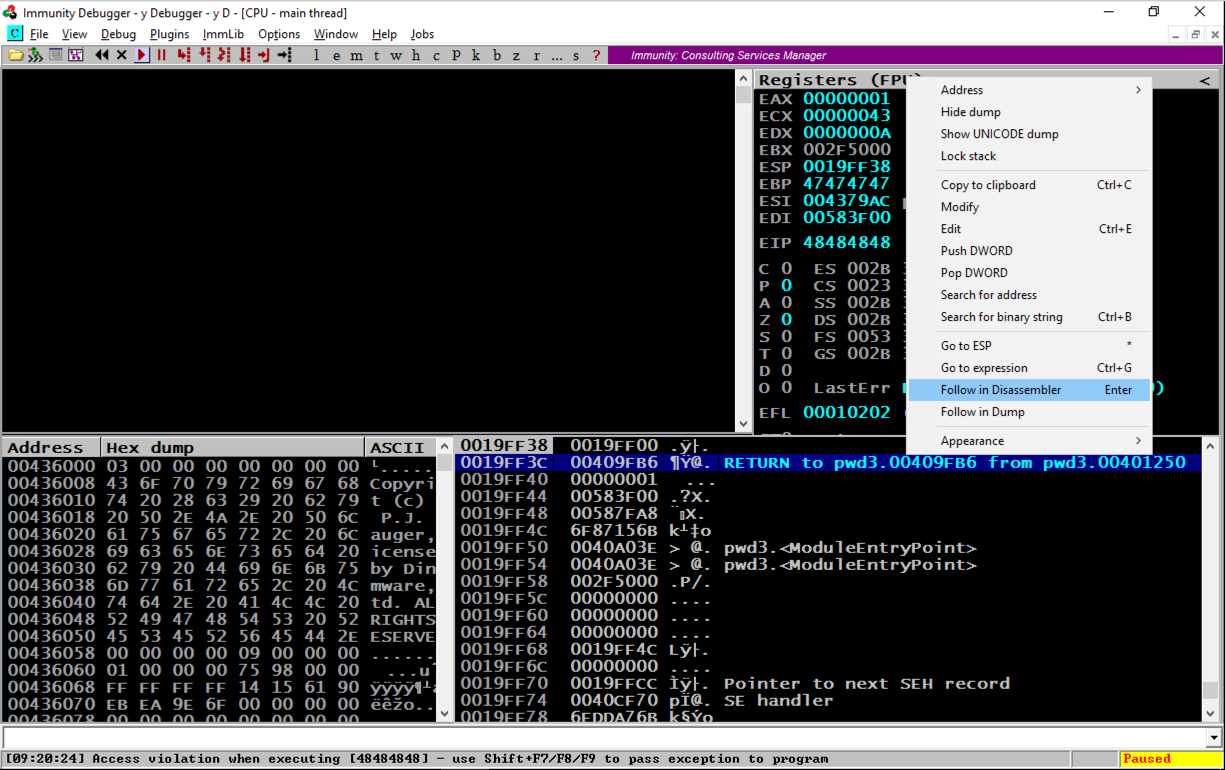Click inside the bottom command input field
The image size is (1225, 770).
click(600, 738)
